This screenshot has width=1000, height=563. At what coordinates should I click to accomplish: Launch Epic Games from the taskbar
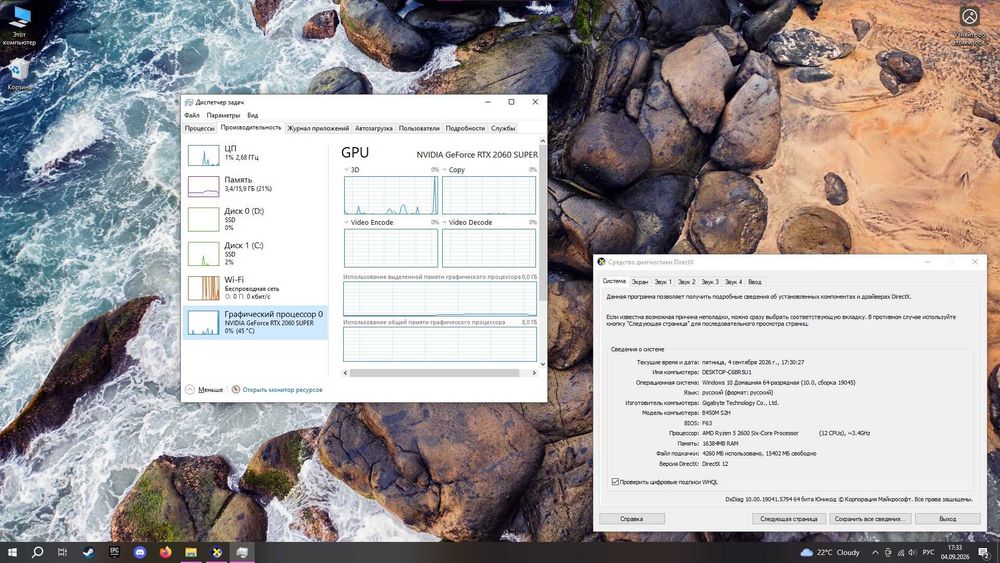click(x=114, y=552)
